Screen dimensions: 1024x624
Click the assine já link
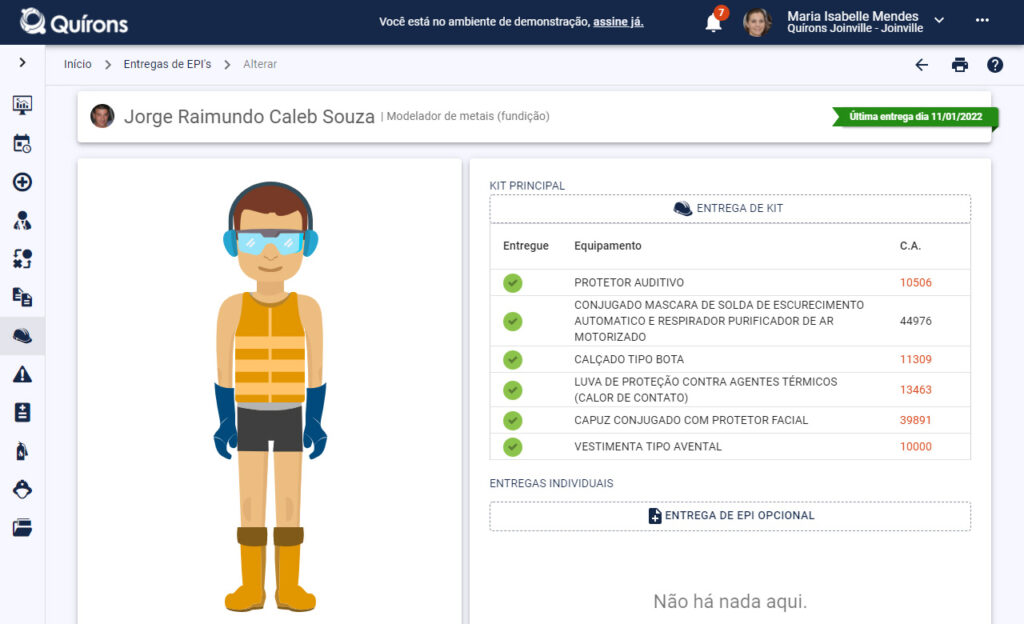618,22
